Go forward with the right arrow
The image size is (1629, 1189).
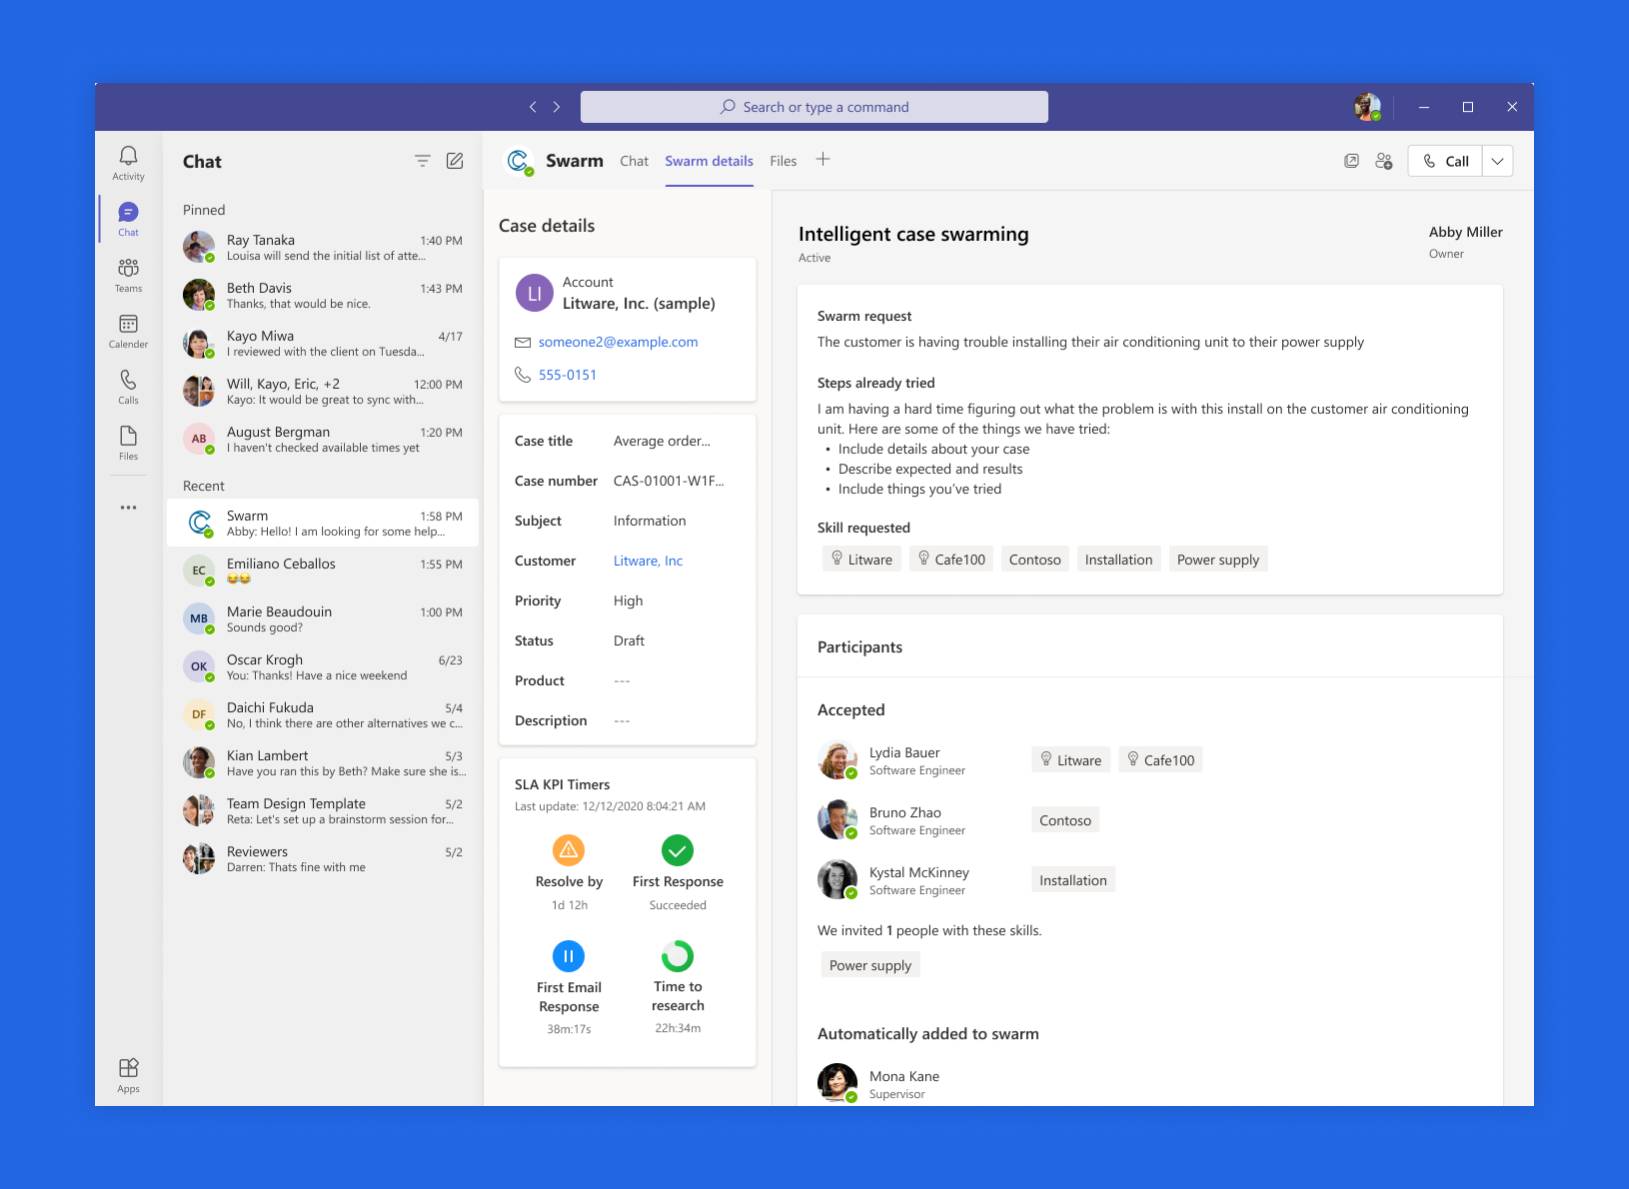(x=557, y=107)
